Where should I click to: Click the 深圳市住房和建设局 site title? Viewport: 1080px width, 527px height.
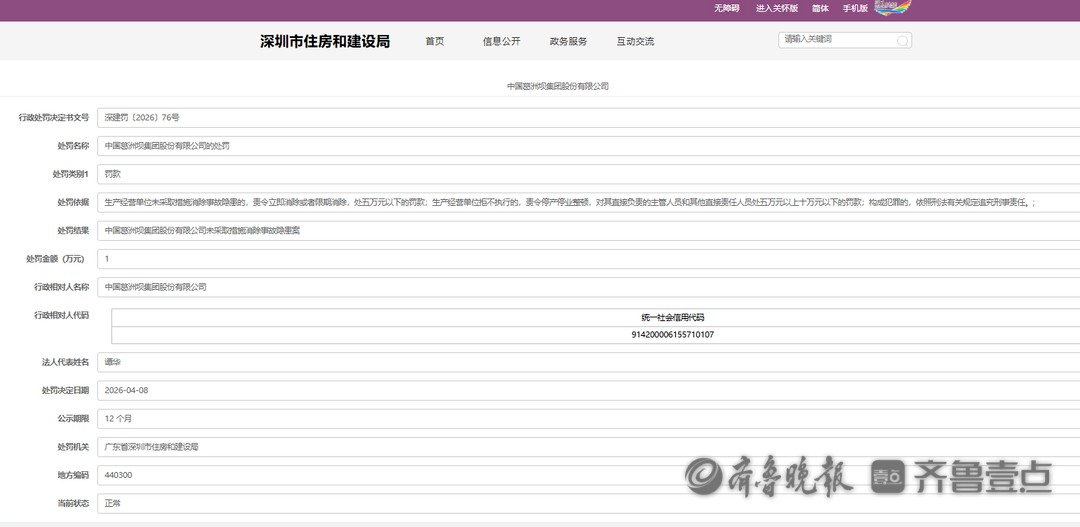click(x=325, y=42)
